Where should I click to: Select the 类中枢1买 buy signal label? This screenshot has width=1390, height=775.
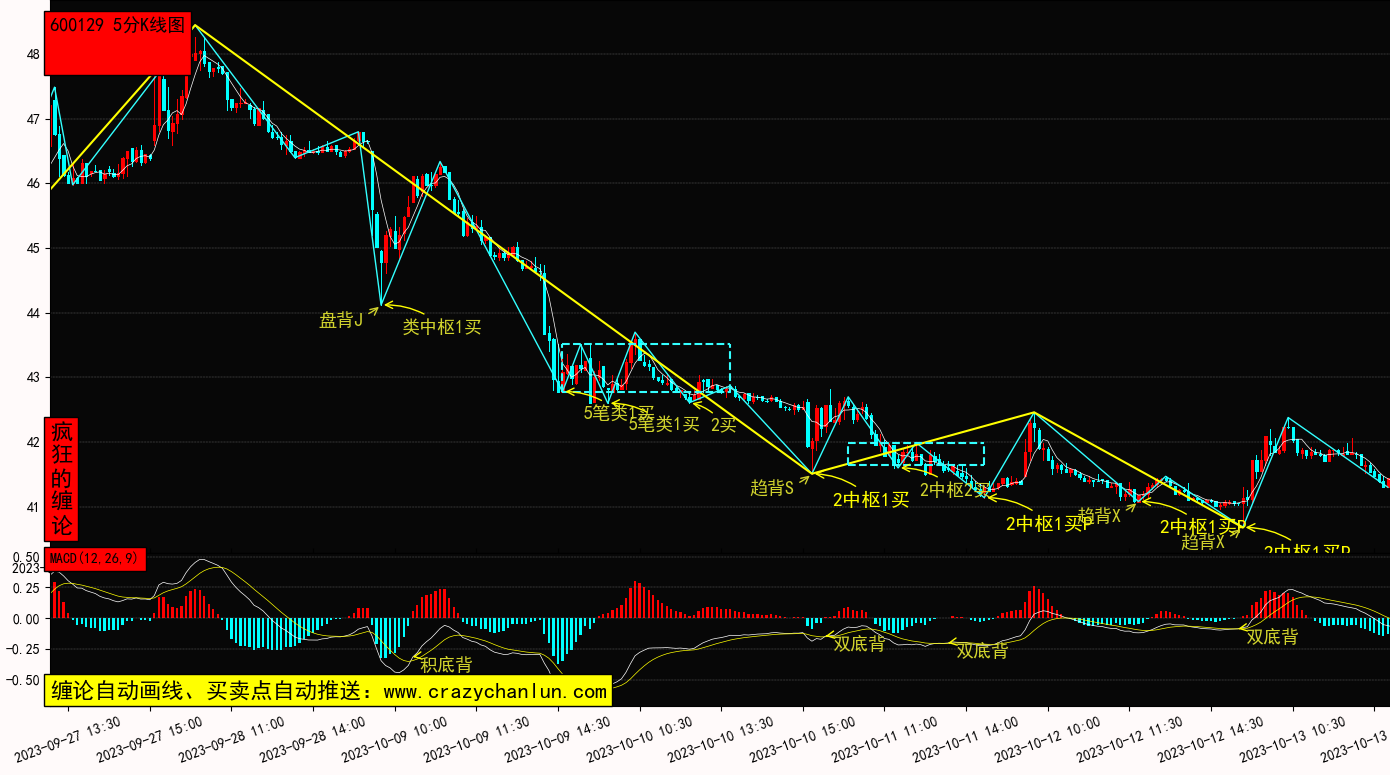coord(441,327)
